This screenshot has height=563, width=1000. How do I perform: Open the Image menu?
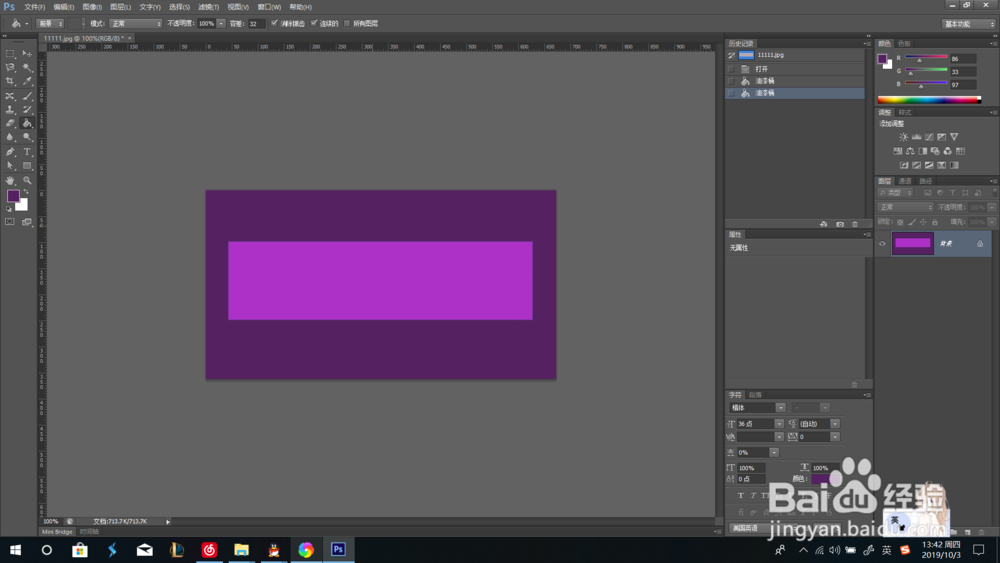[x=92, y=7]
